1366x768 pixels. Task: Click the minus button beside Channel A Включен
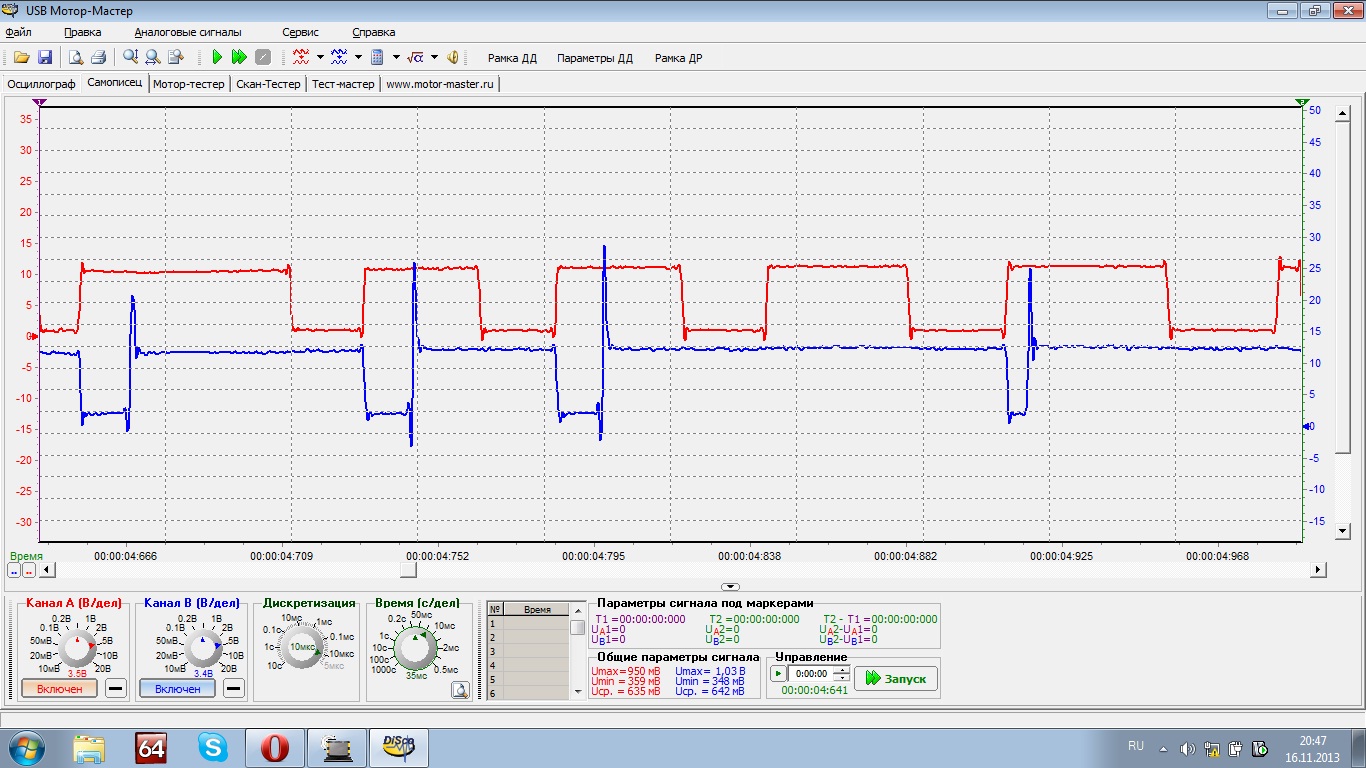[x=116, y=689]
